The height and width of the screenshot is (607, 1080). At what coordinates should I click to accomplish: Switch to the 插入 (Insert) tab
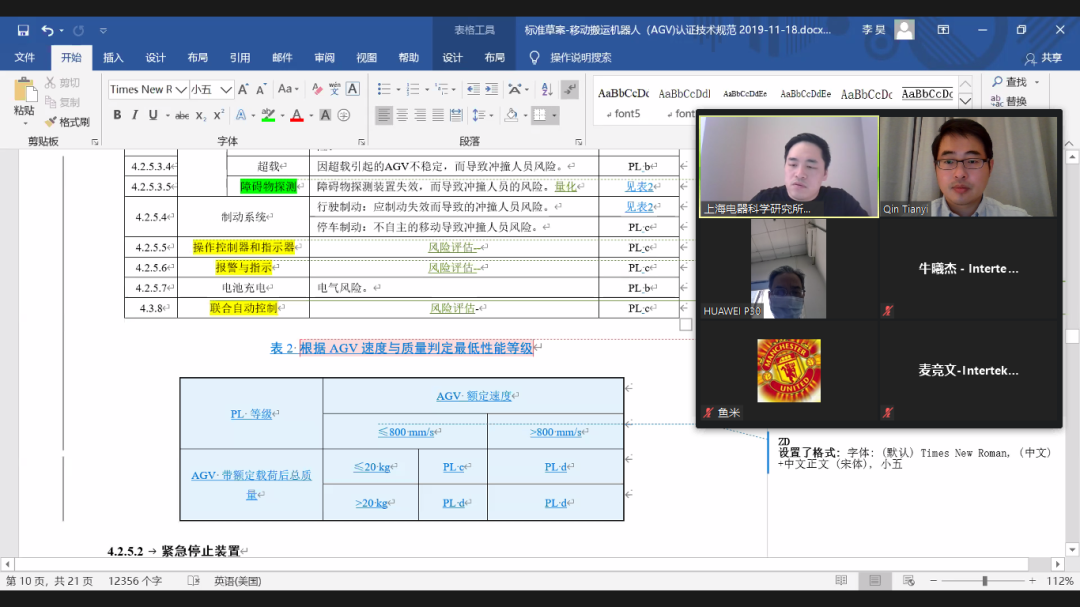(x=113, y=58)
